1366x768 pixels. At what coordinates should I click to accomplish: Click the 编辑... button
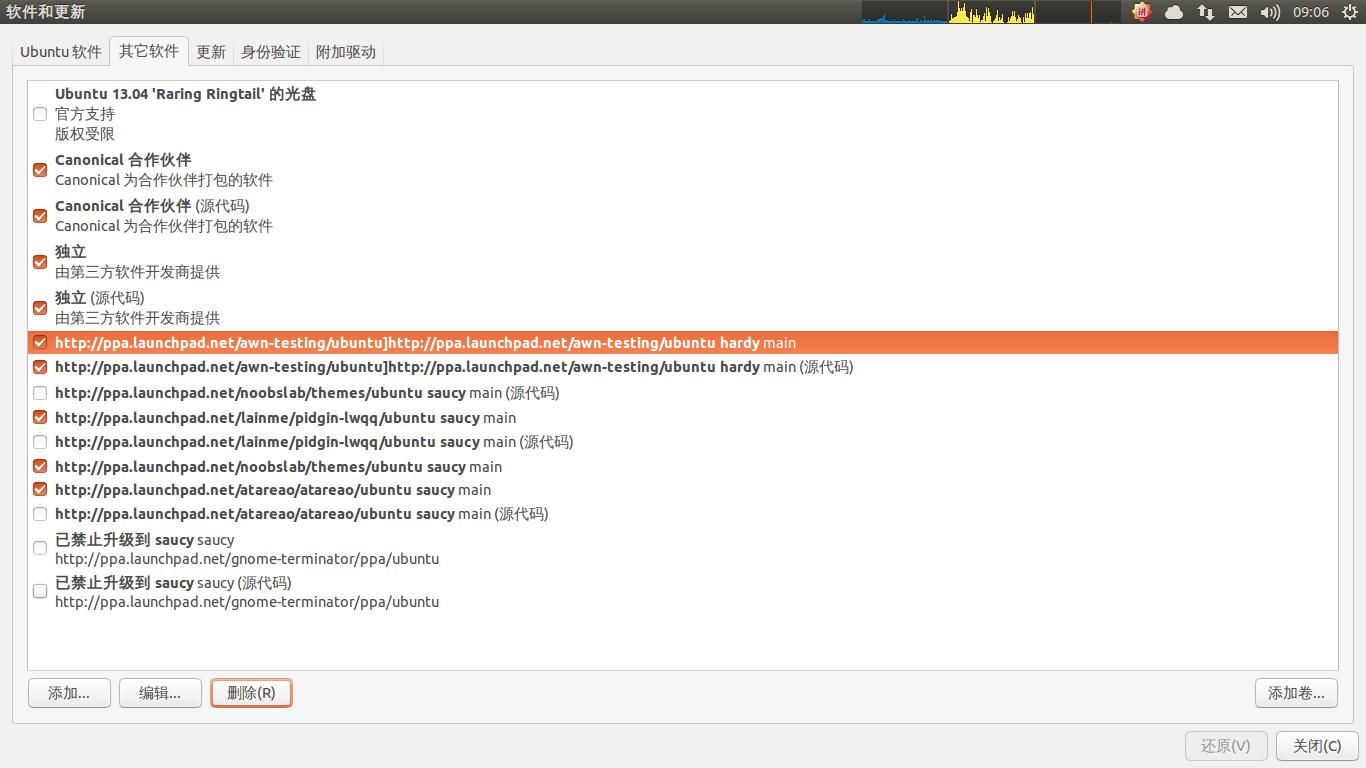click(160, 693)
